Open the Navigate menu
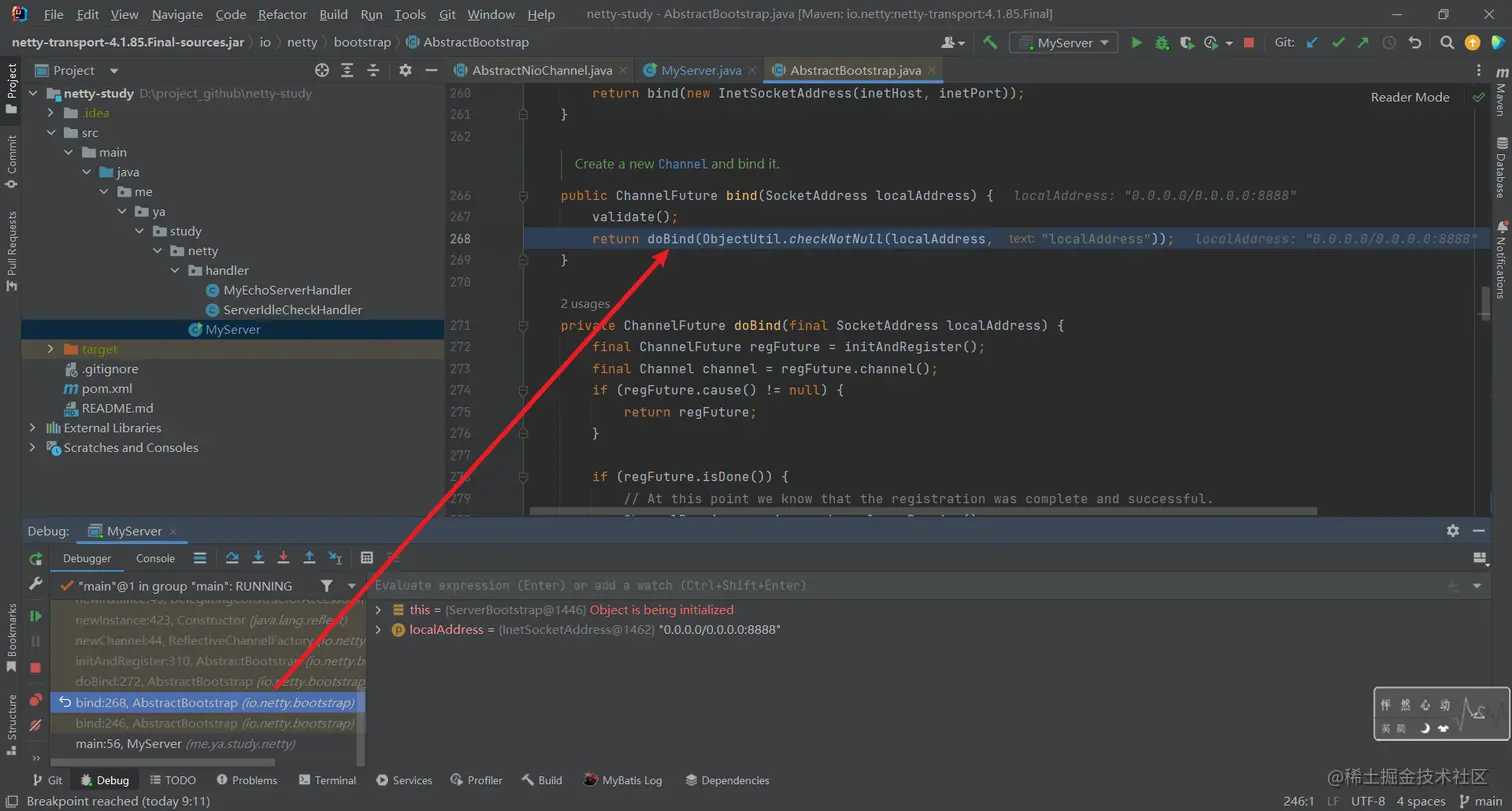Image resolution: width=1512 pixels, height=811 pixels. (177, 15)
